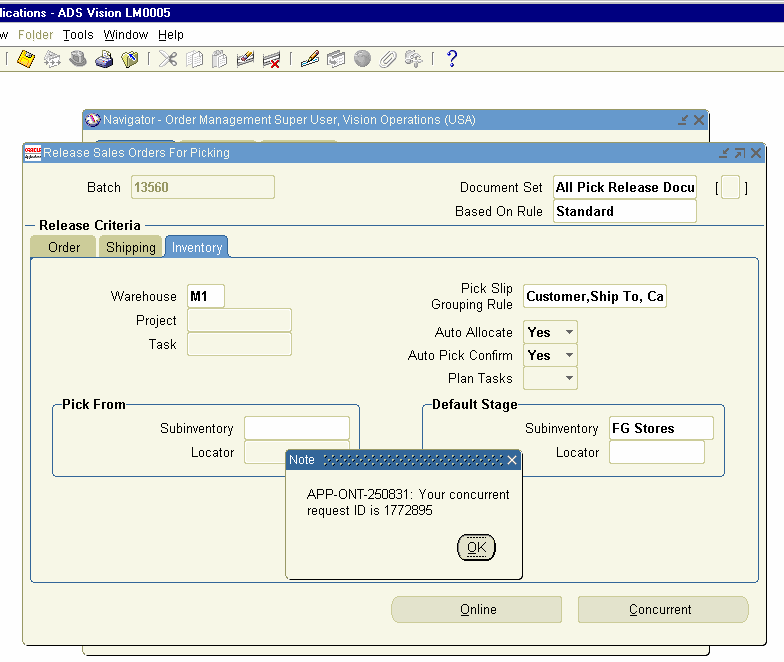This screenshot has width=784, height=662.
Task: Click the Switch Responsibilities hat icon
Action: pos(78,59)
